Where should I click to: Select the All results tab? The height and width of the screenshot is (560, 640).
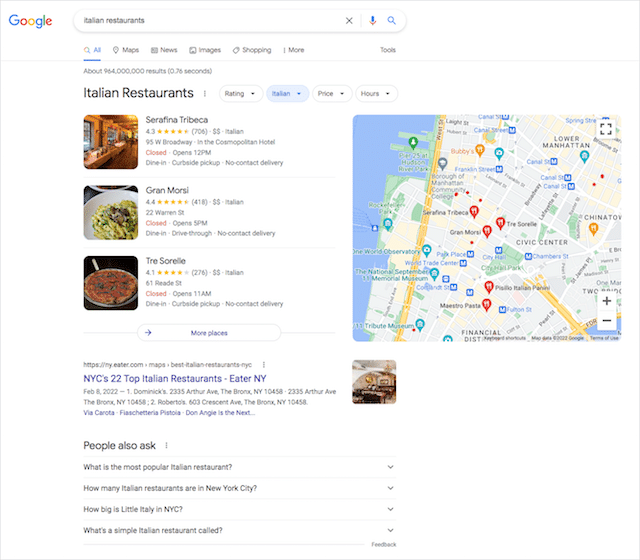(92, 50)
